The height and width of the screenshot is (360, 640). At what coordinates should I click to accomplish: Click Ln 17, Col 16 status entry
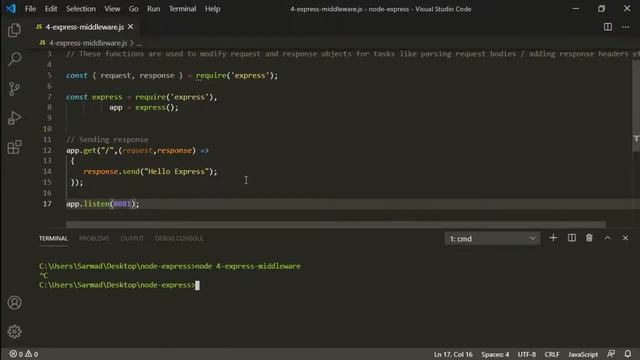point(453,354)
